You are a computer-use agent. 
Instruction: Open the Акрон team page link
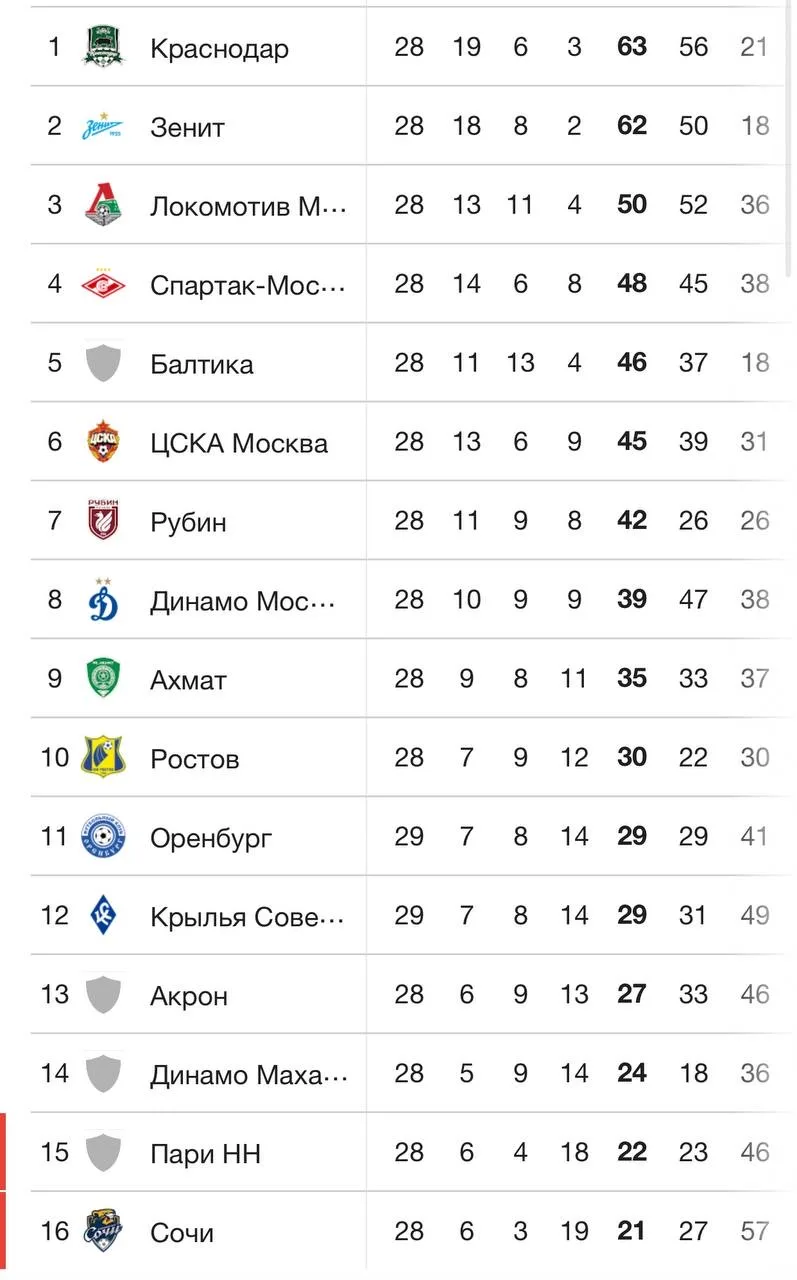(x=189, y=996)
